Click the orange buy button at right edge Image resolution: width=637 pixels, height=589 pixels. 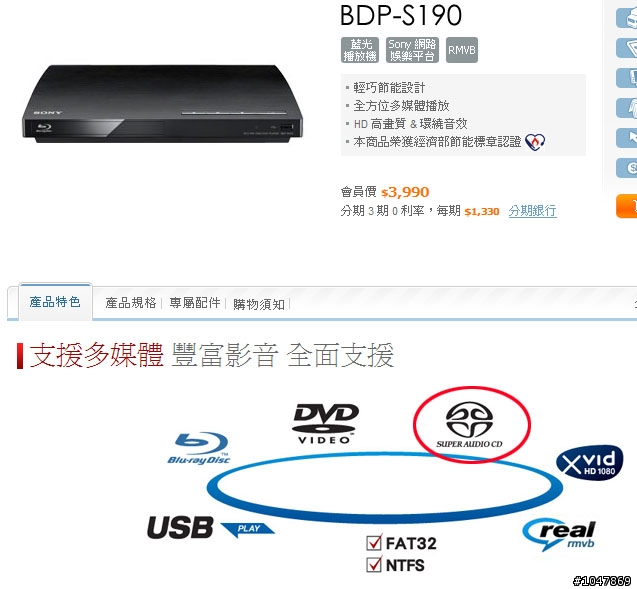pyautogui.click(x=626, y=206)
